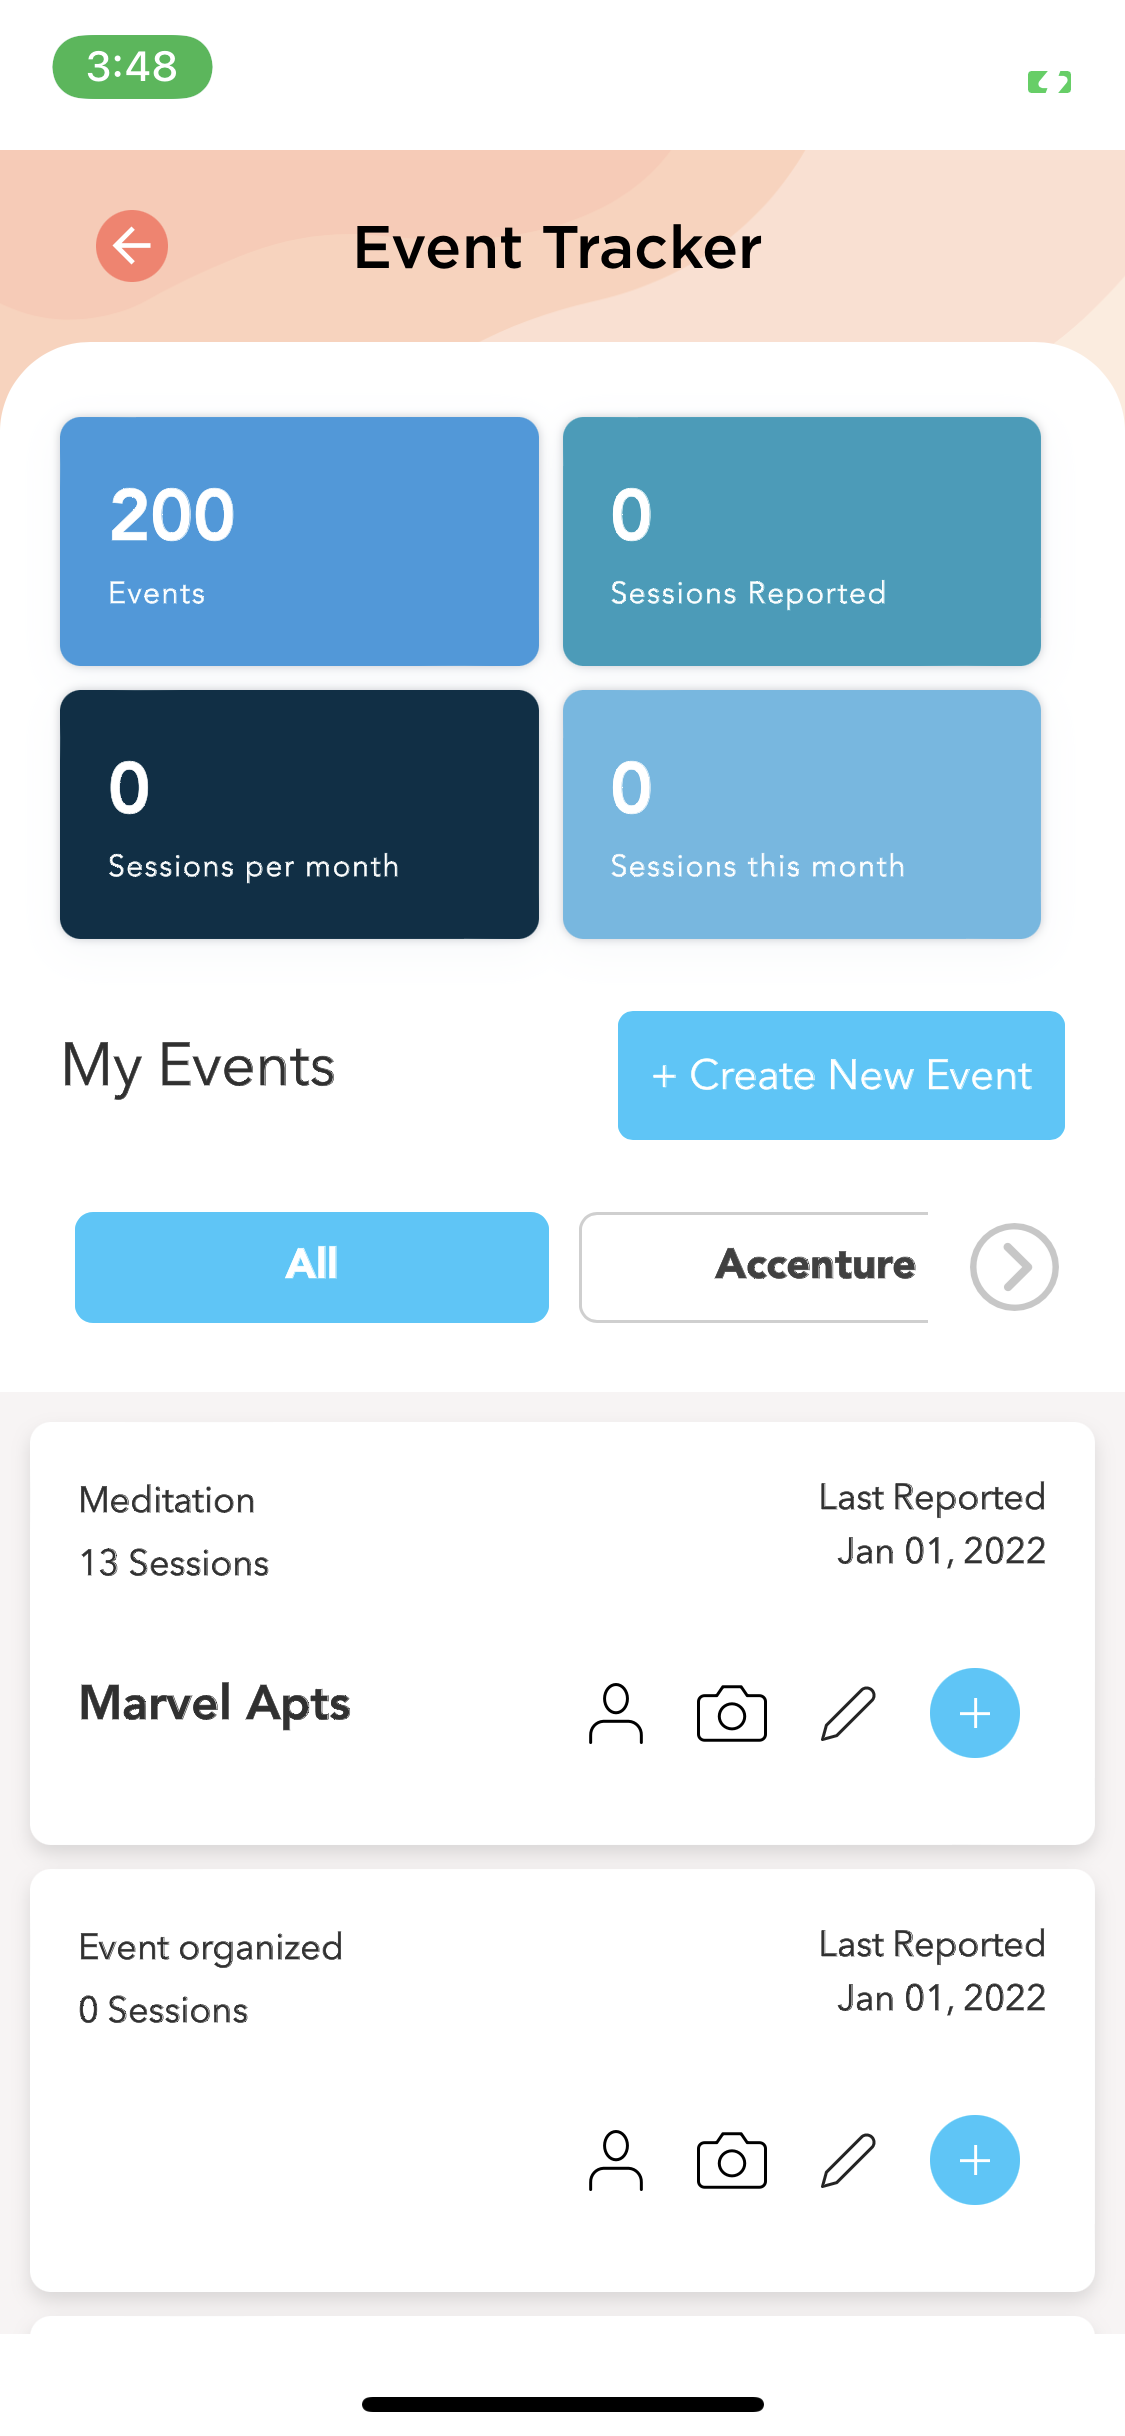Tap the Event organized card title
The width and height of the screenshot is (1125, 2436).
[x=211, y=1948]
